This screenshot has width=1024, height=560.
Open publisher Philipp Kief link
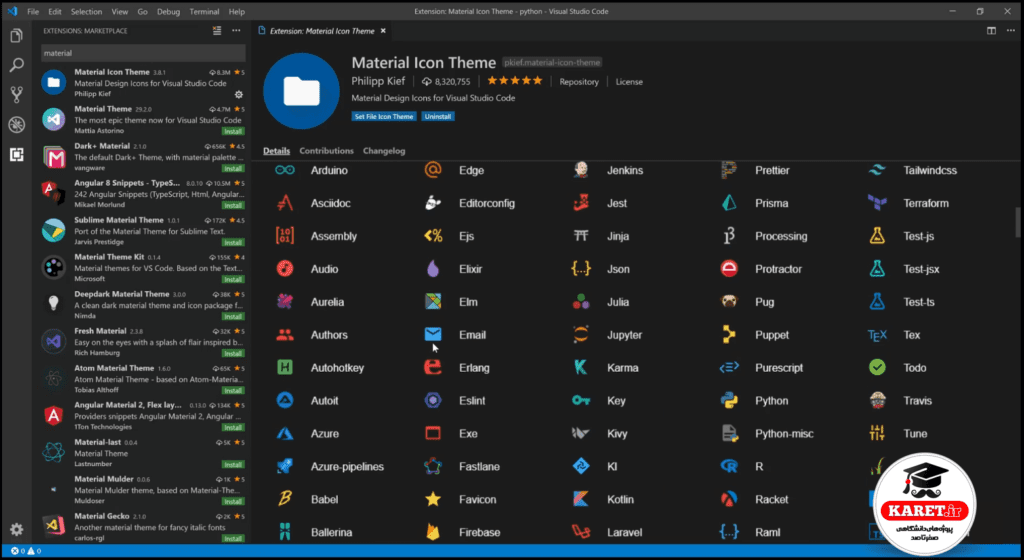[378, 81]
